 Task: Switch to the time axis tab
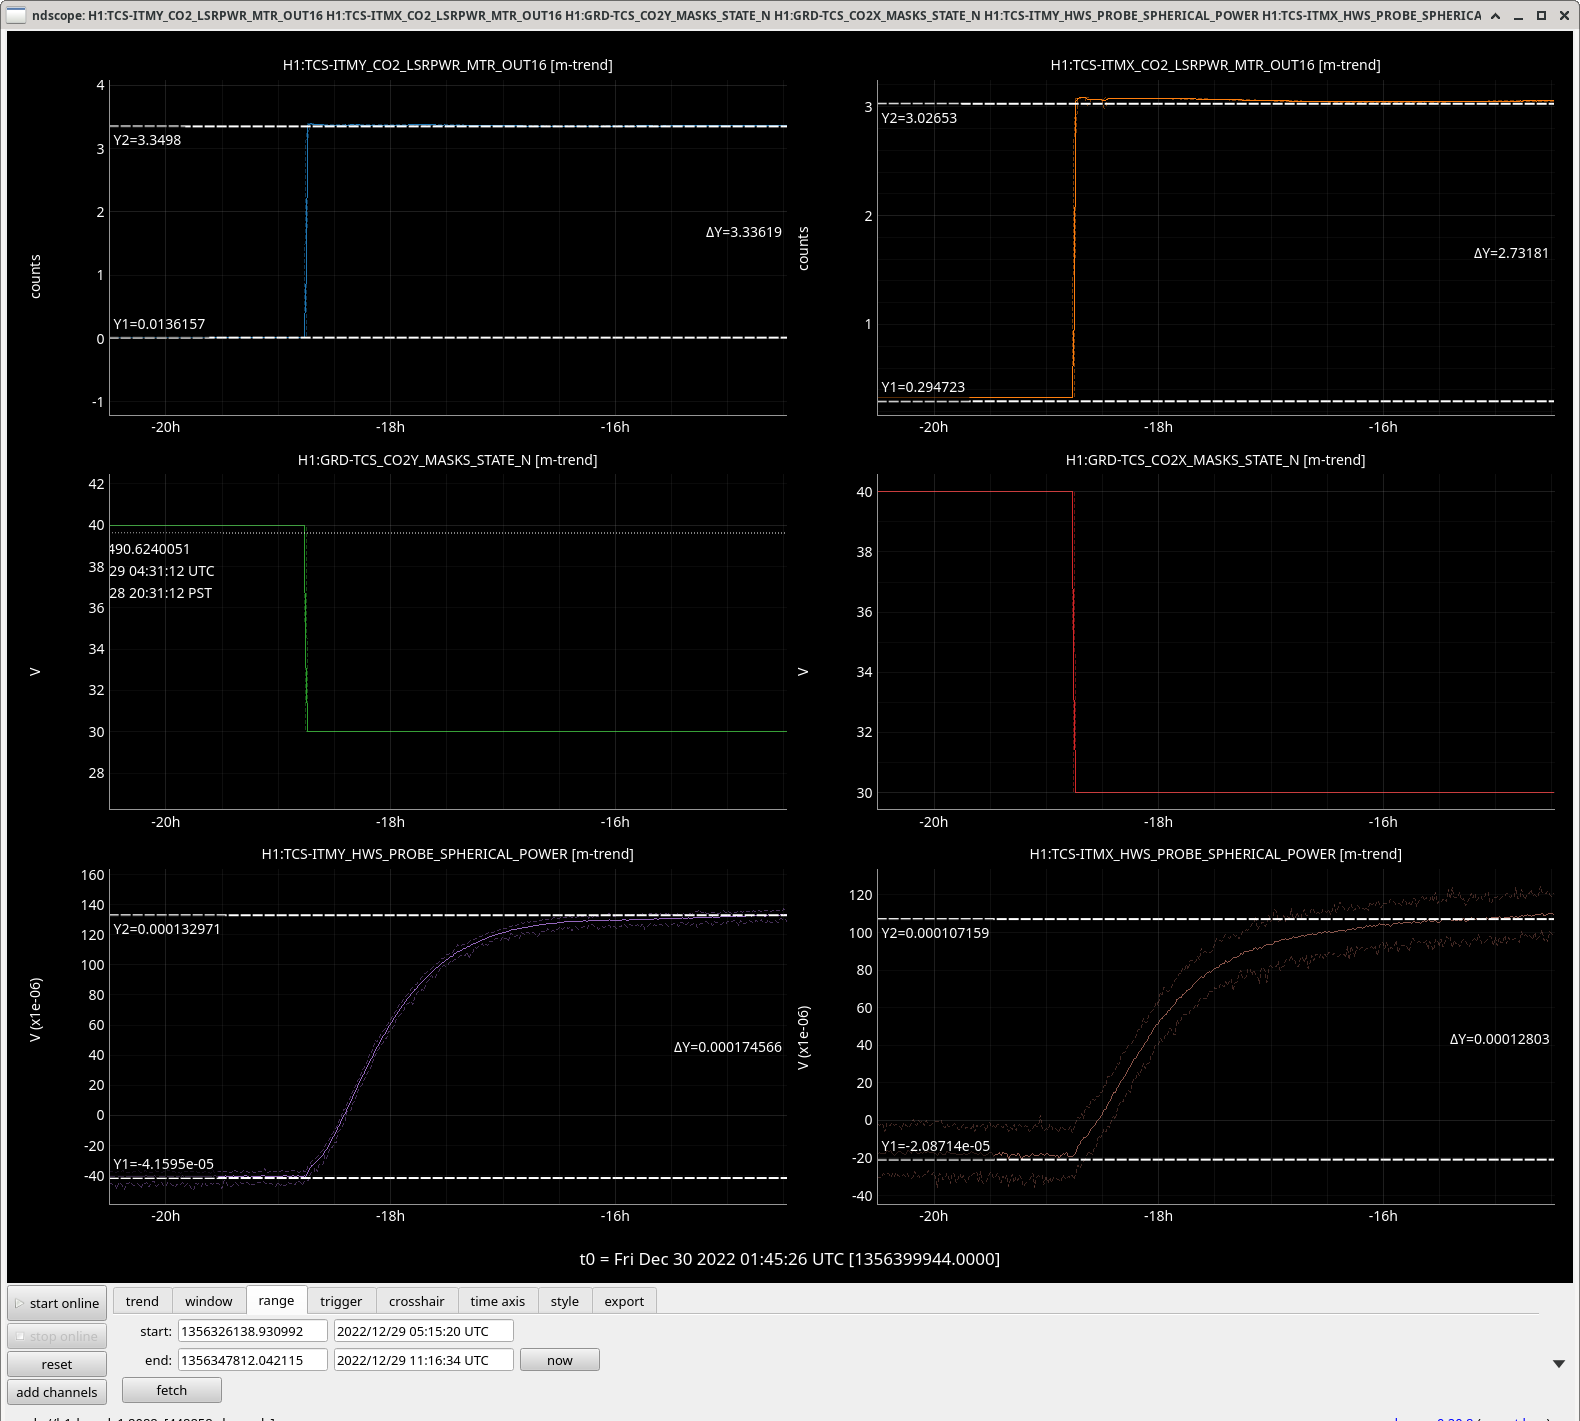tap(498, 1301)
